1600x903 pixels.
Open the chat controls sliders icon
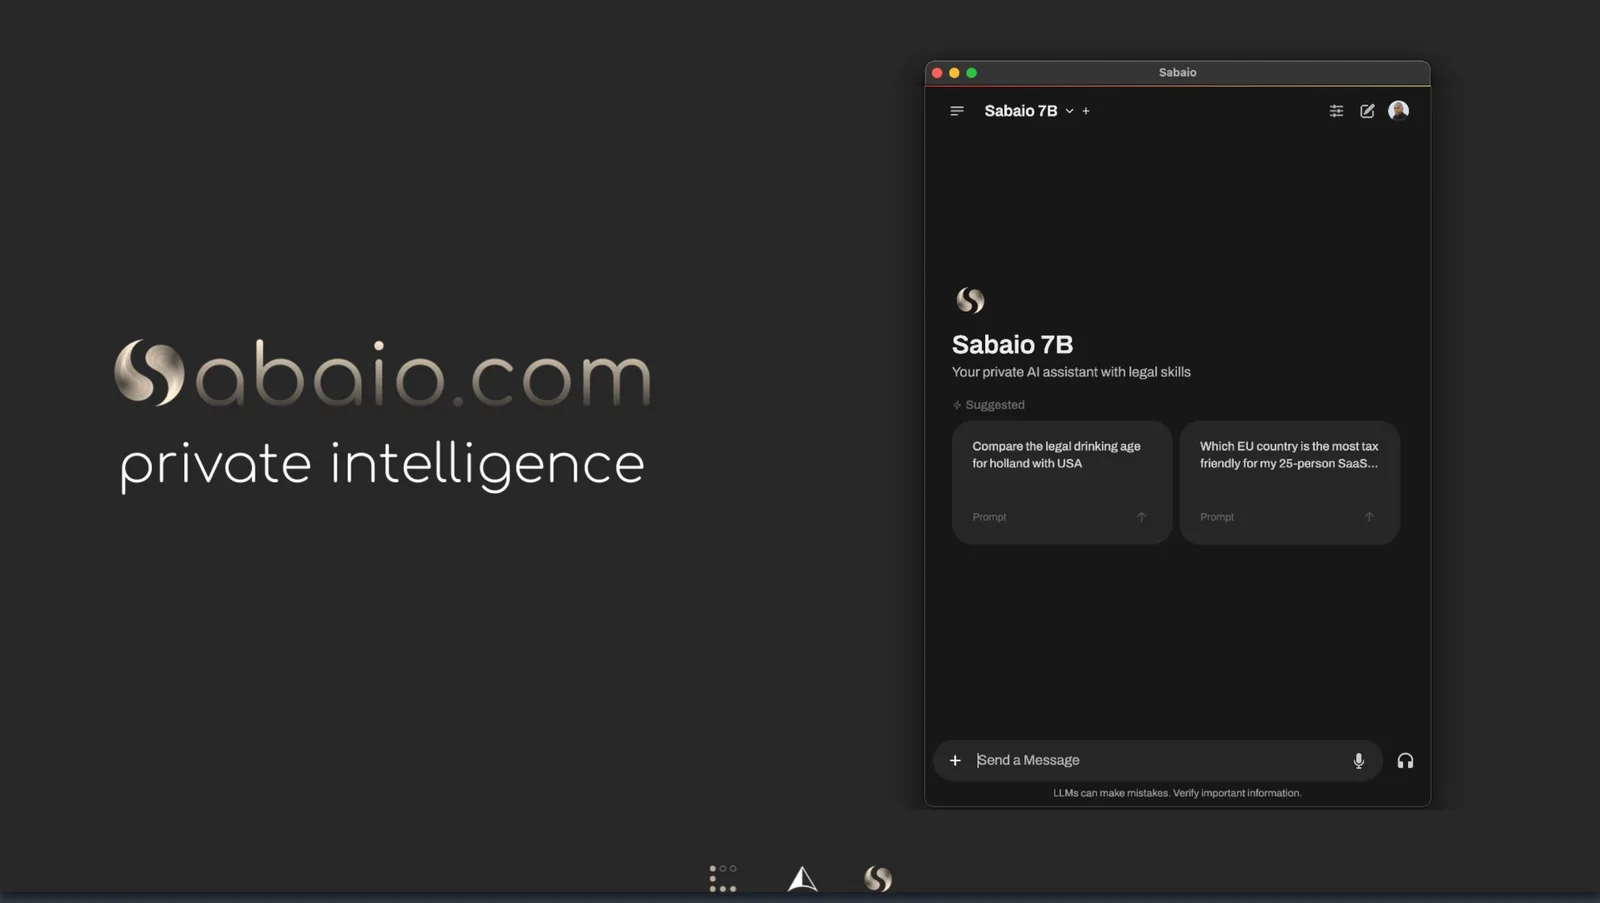click(1336, 111)
